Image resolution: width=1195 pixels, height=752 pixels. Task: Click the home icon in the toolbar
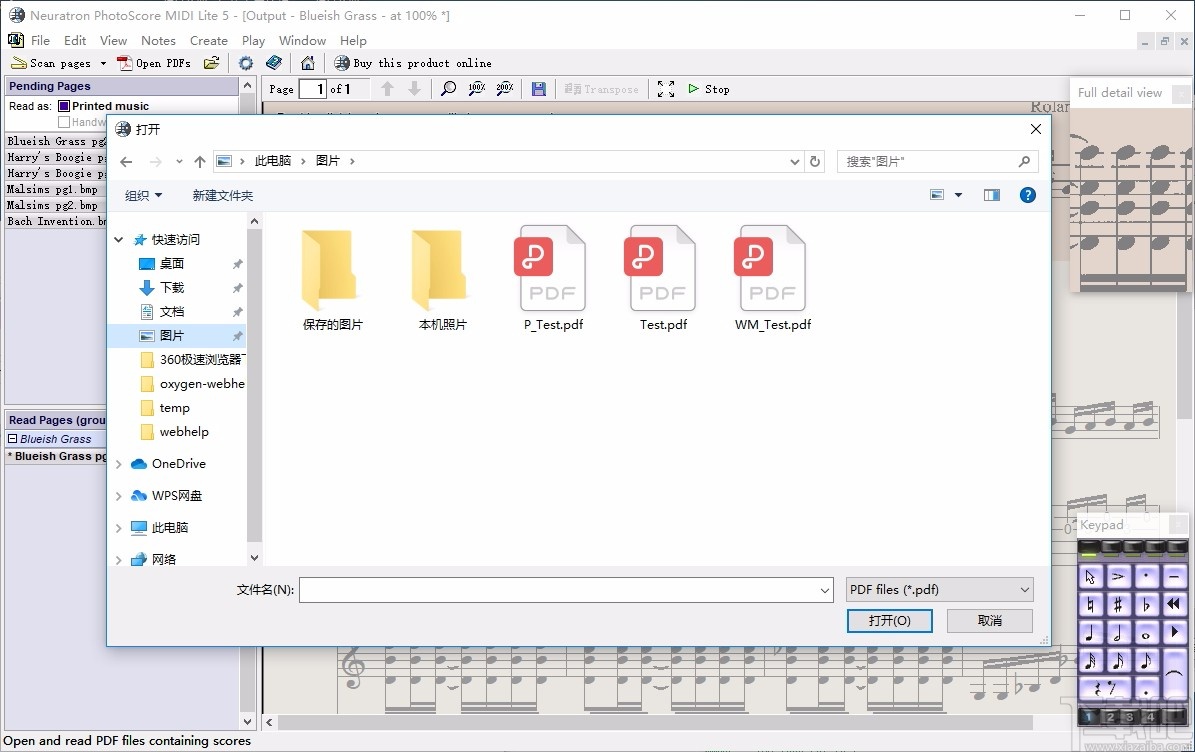tap(307, 62)
